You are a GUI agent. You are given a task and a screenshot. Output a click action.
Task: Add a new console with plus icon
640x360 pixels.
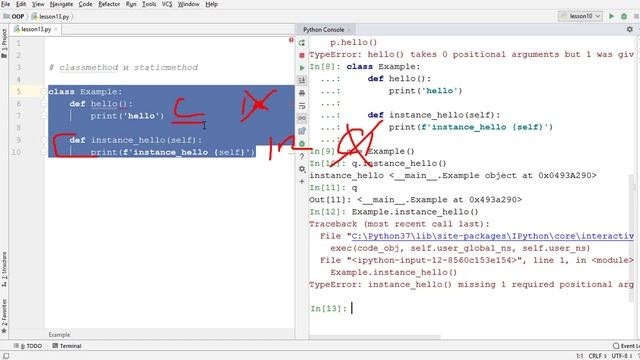point(302,181)
